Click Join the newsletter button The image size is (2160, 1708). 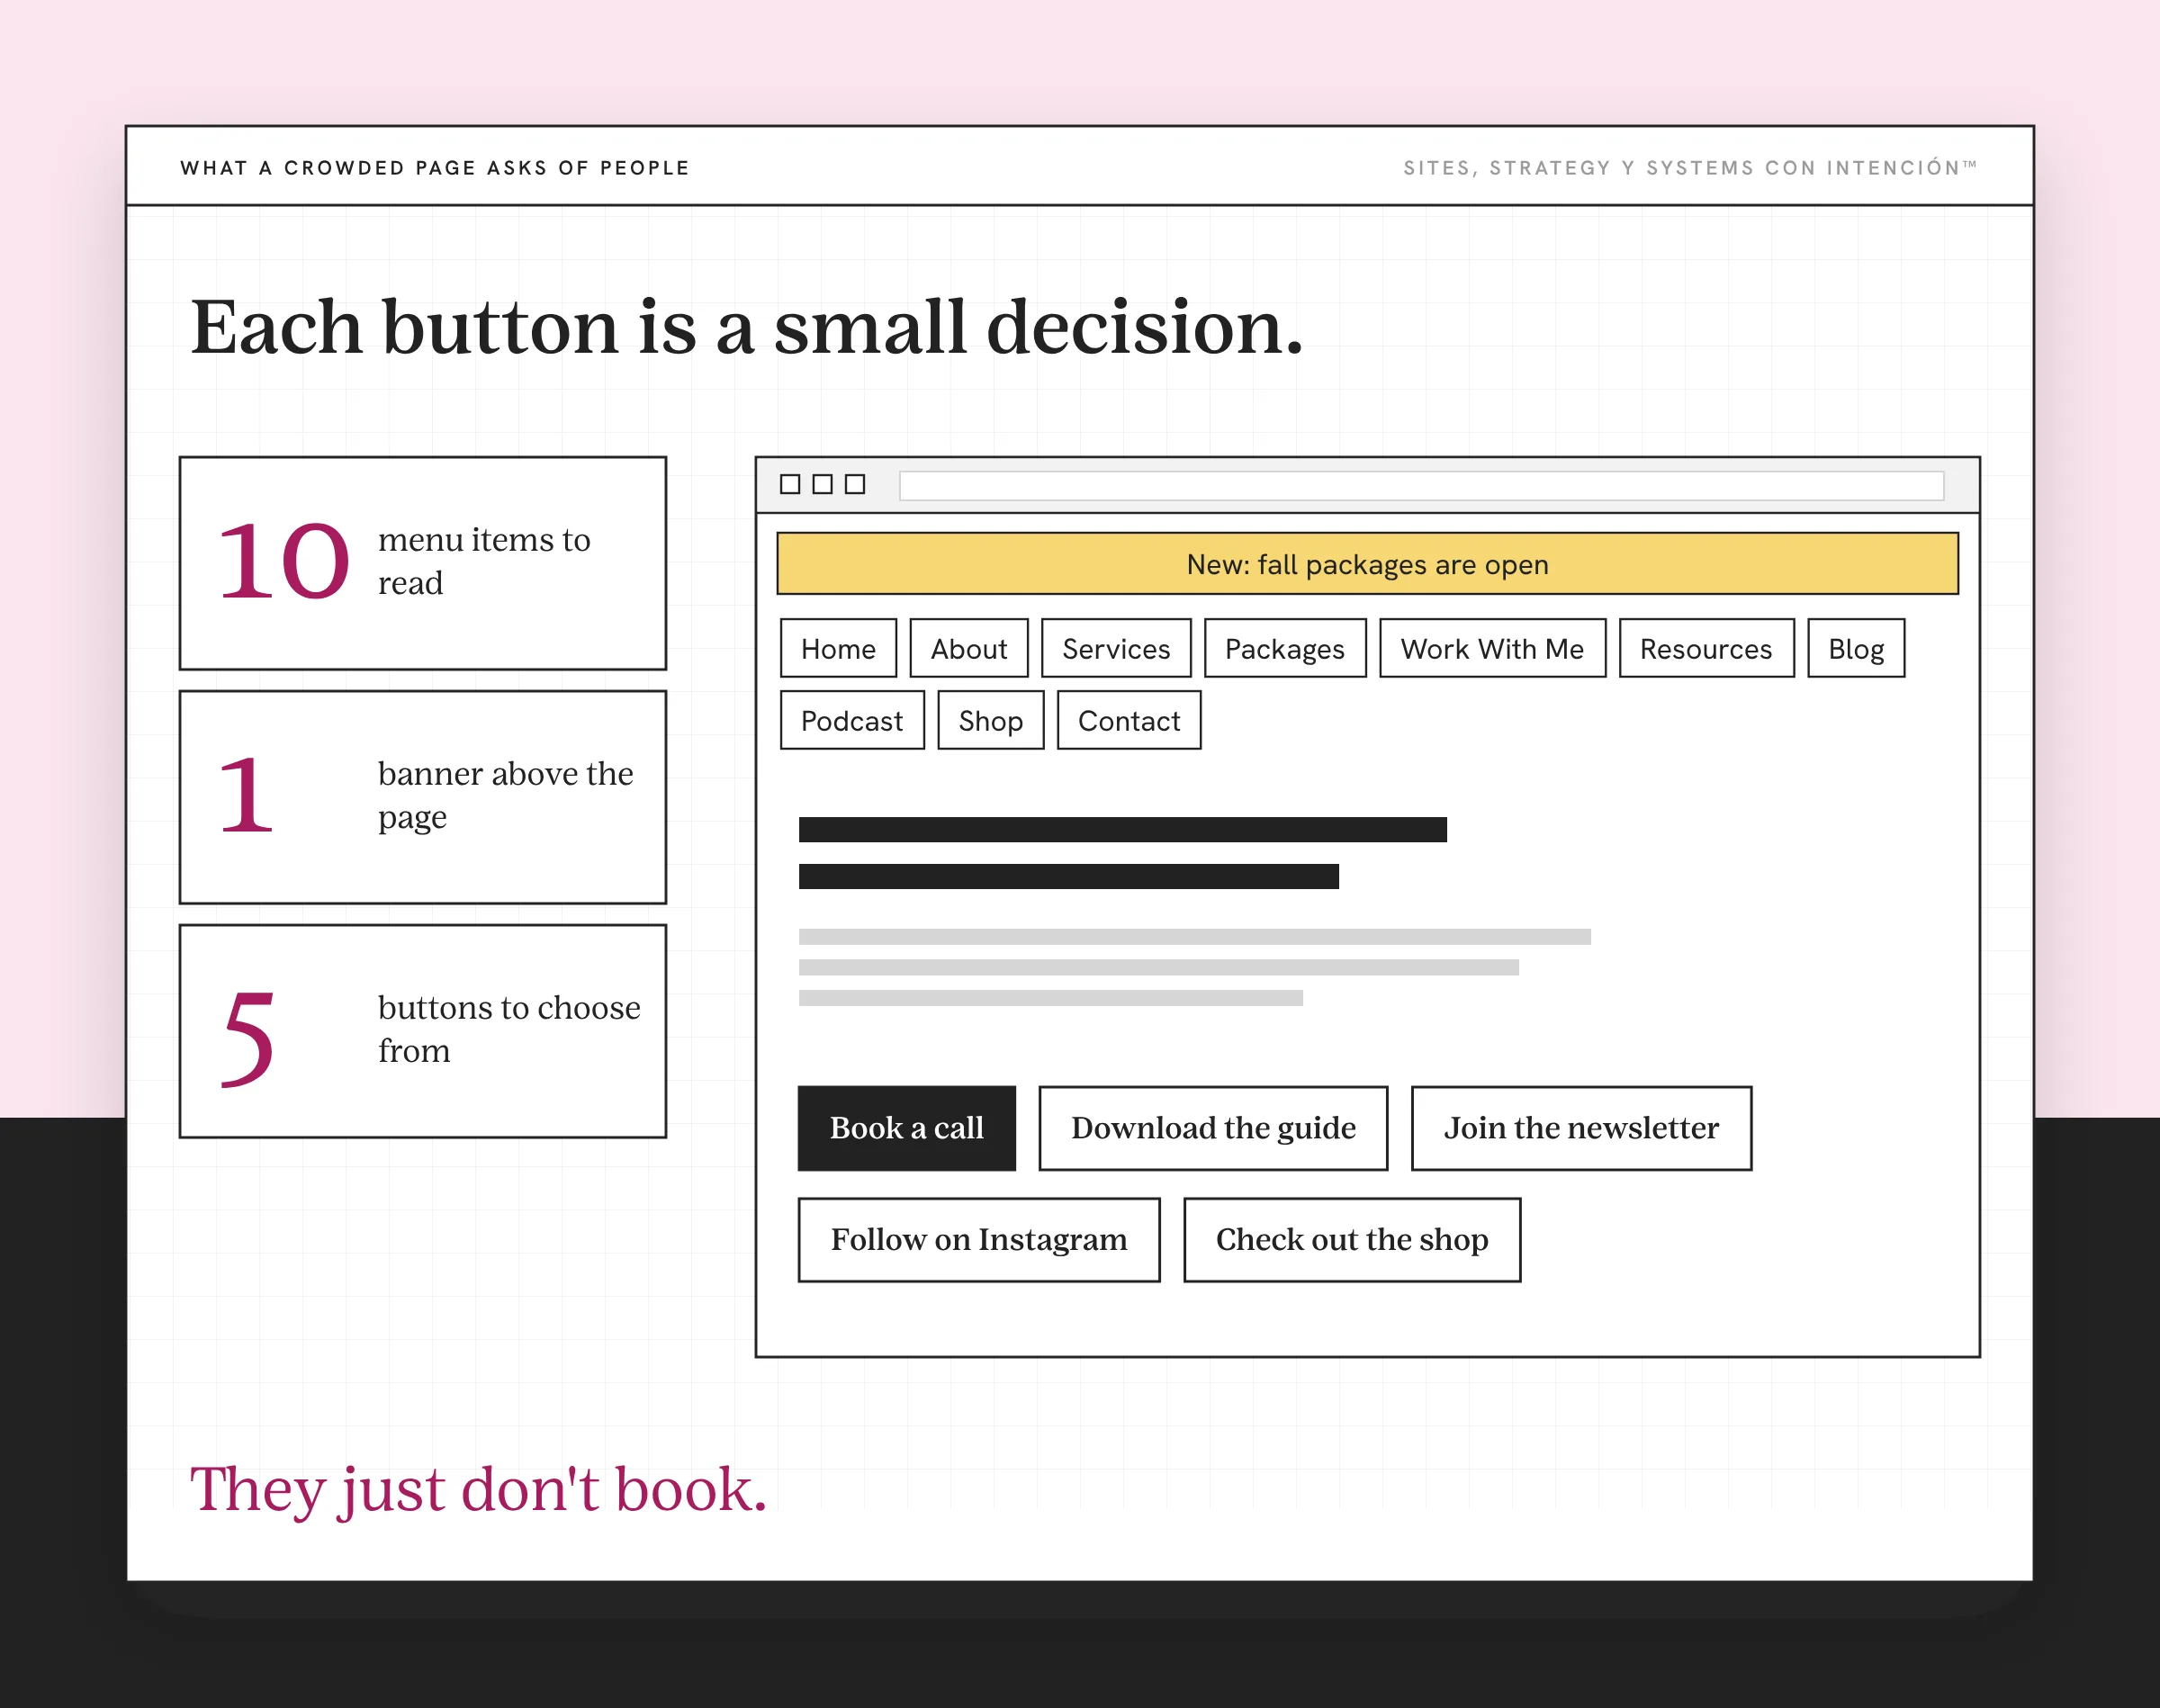(1581, 1128)
